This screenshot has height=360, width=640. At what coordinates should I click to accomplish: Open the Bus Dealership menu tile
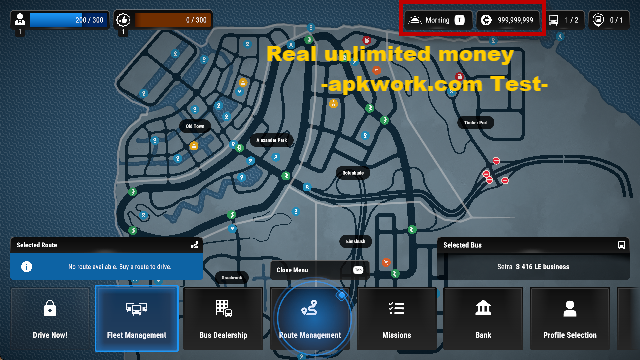point(223,318)
